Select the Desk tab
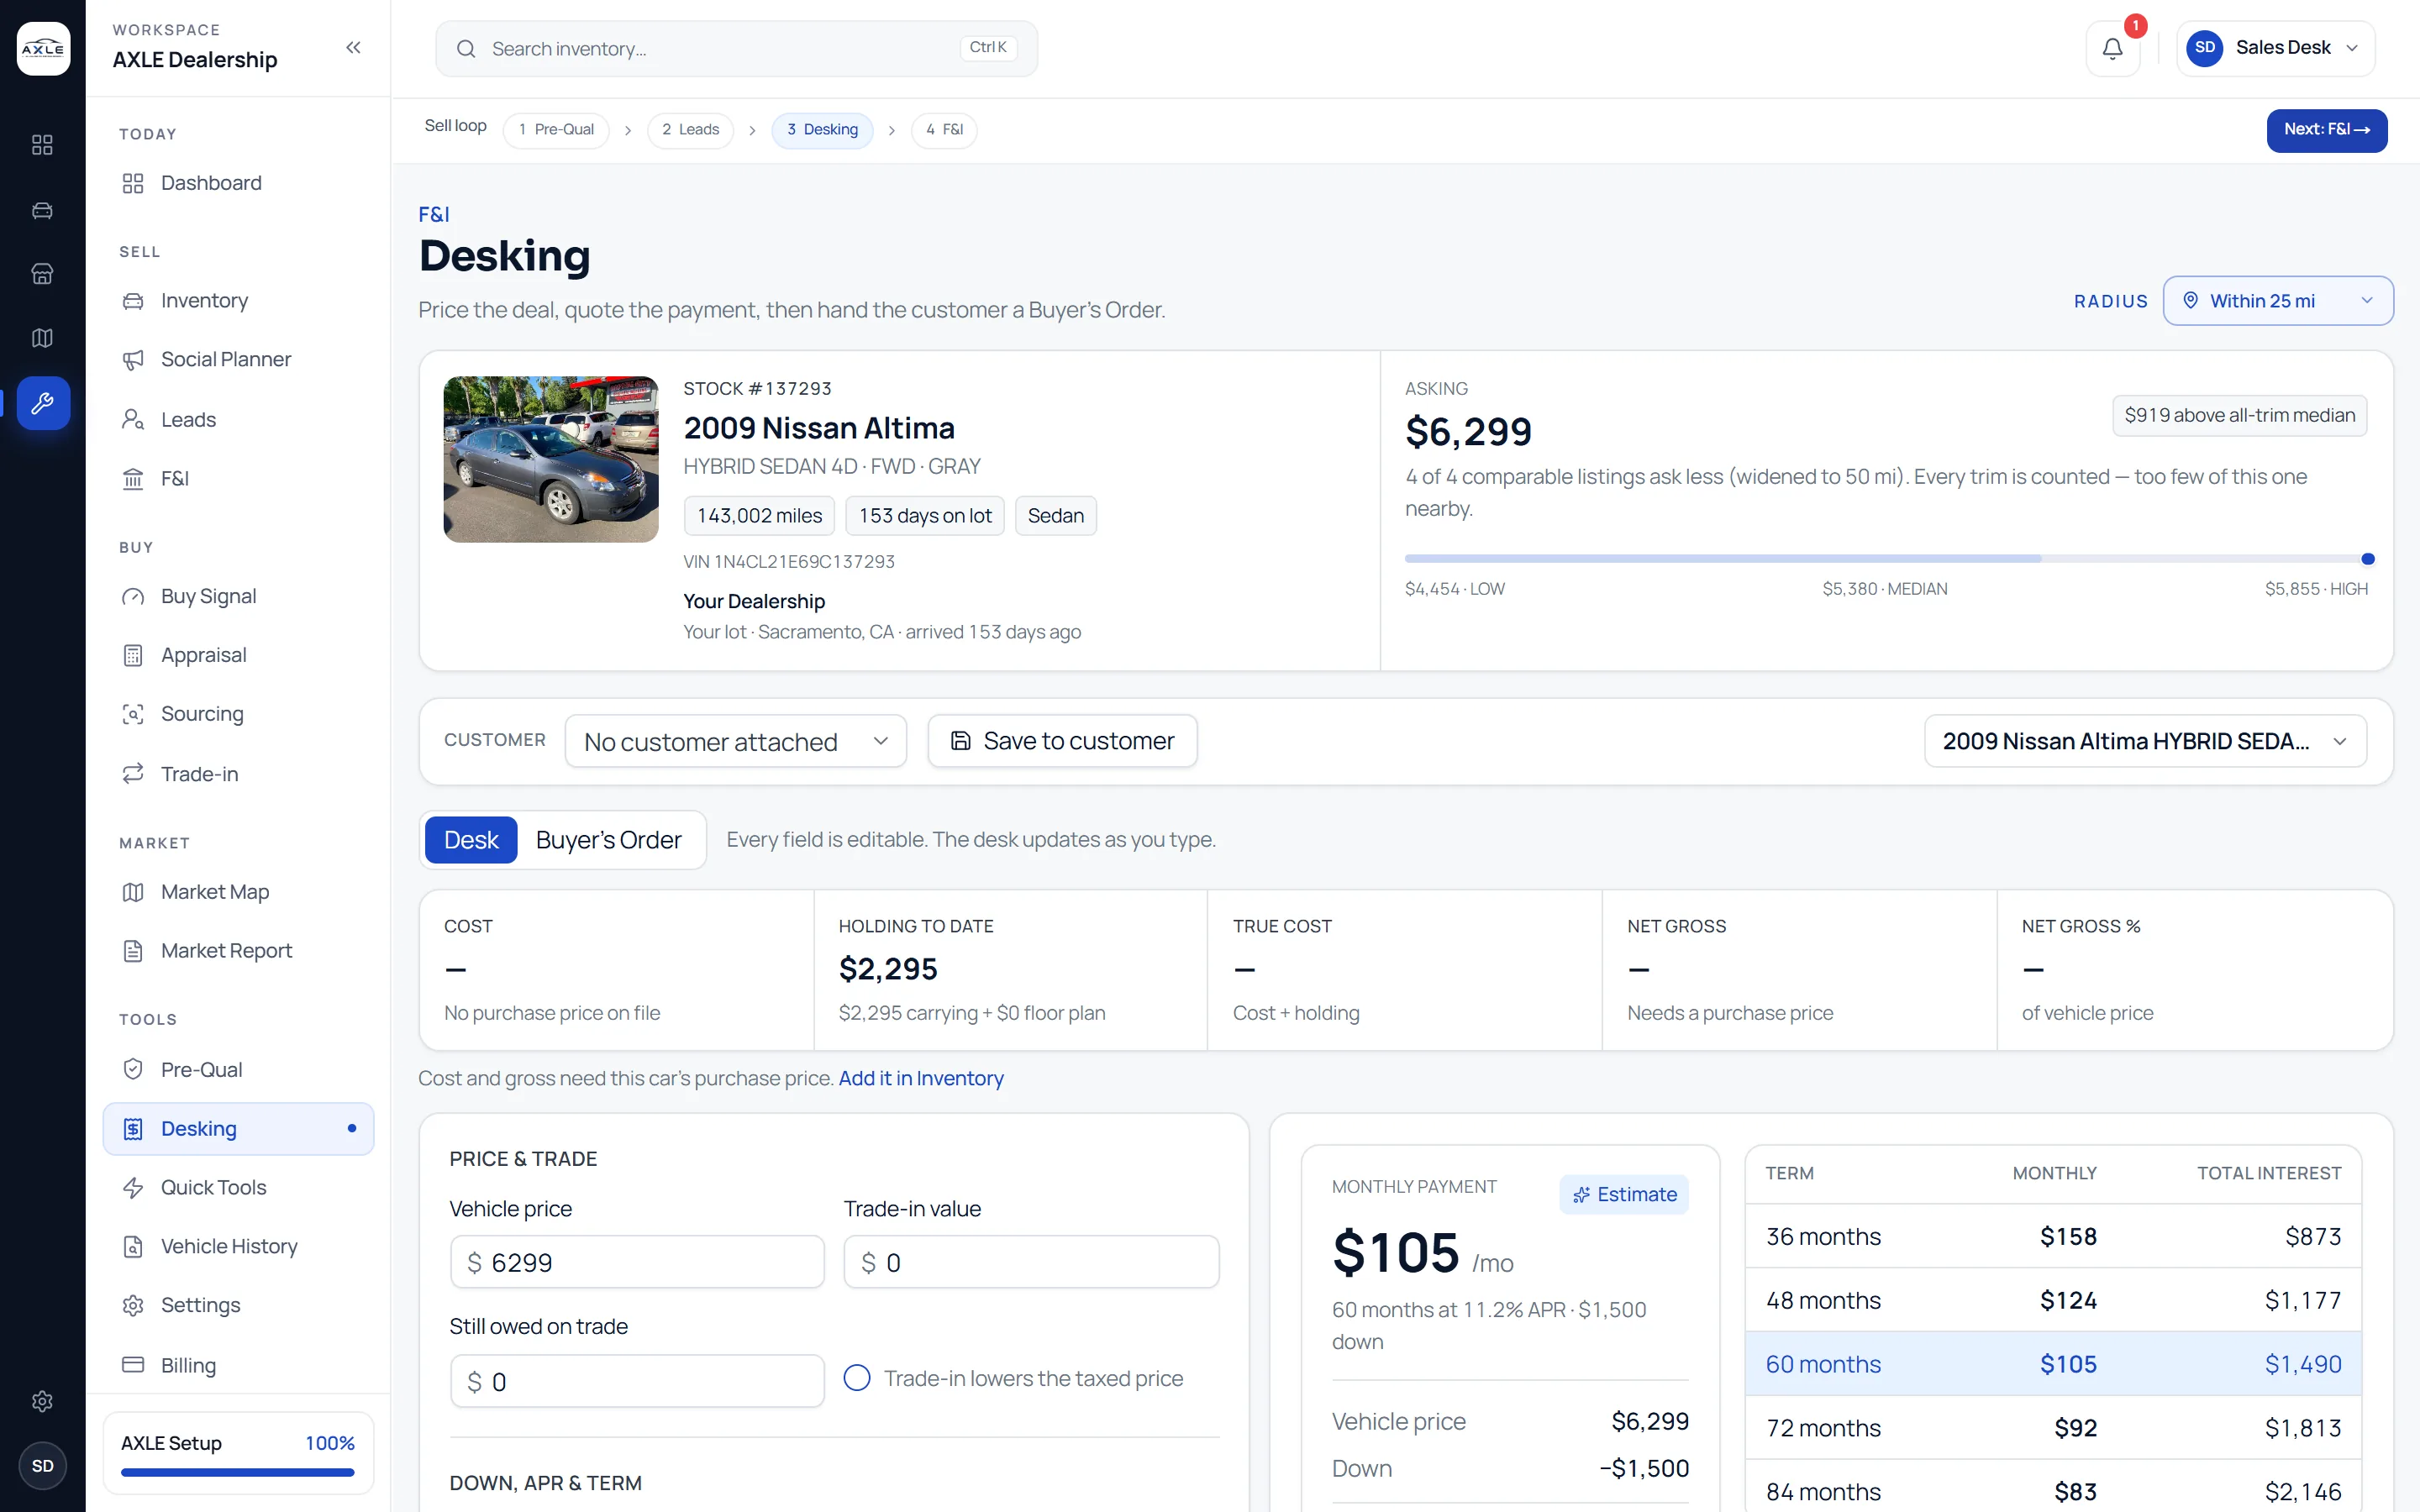The height and width of the screenshot is (1512, 2420). [471, 840]
